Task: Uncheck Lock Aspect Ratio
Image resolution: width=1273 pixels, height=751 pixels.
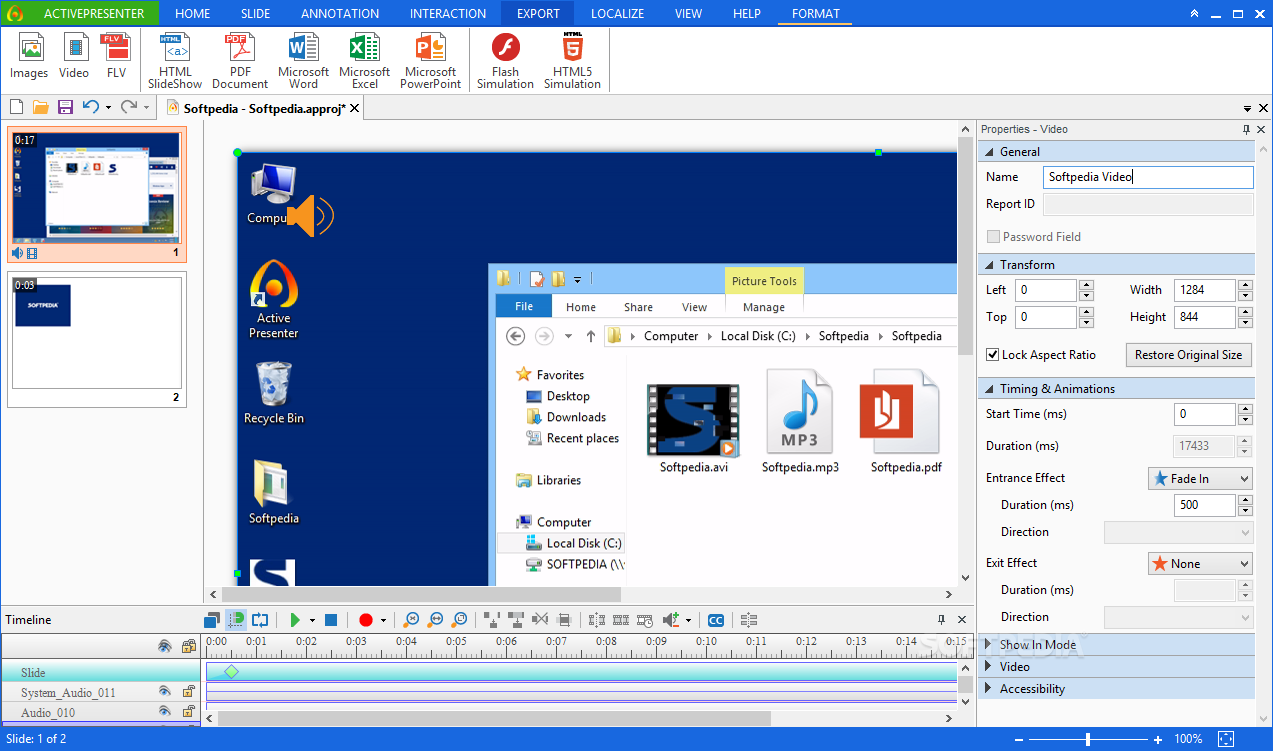Action: pos(993,355)
